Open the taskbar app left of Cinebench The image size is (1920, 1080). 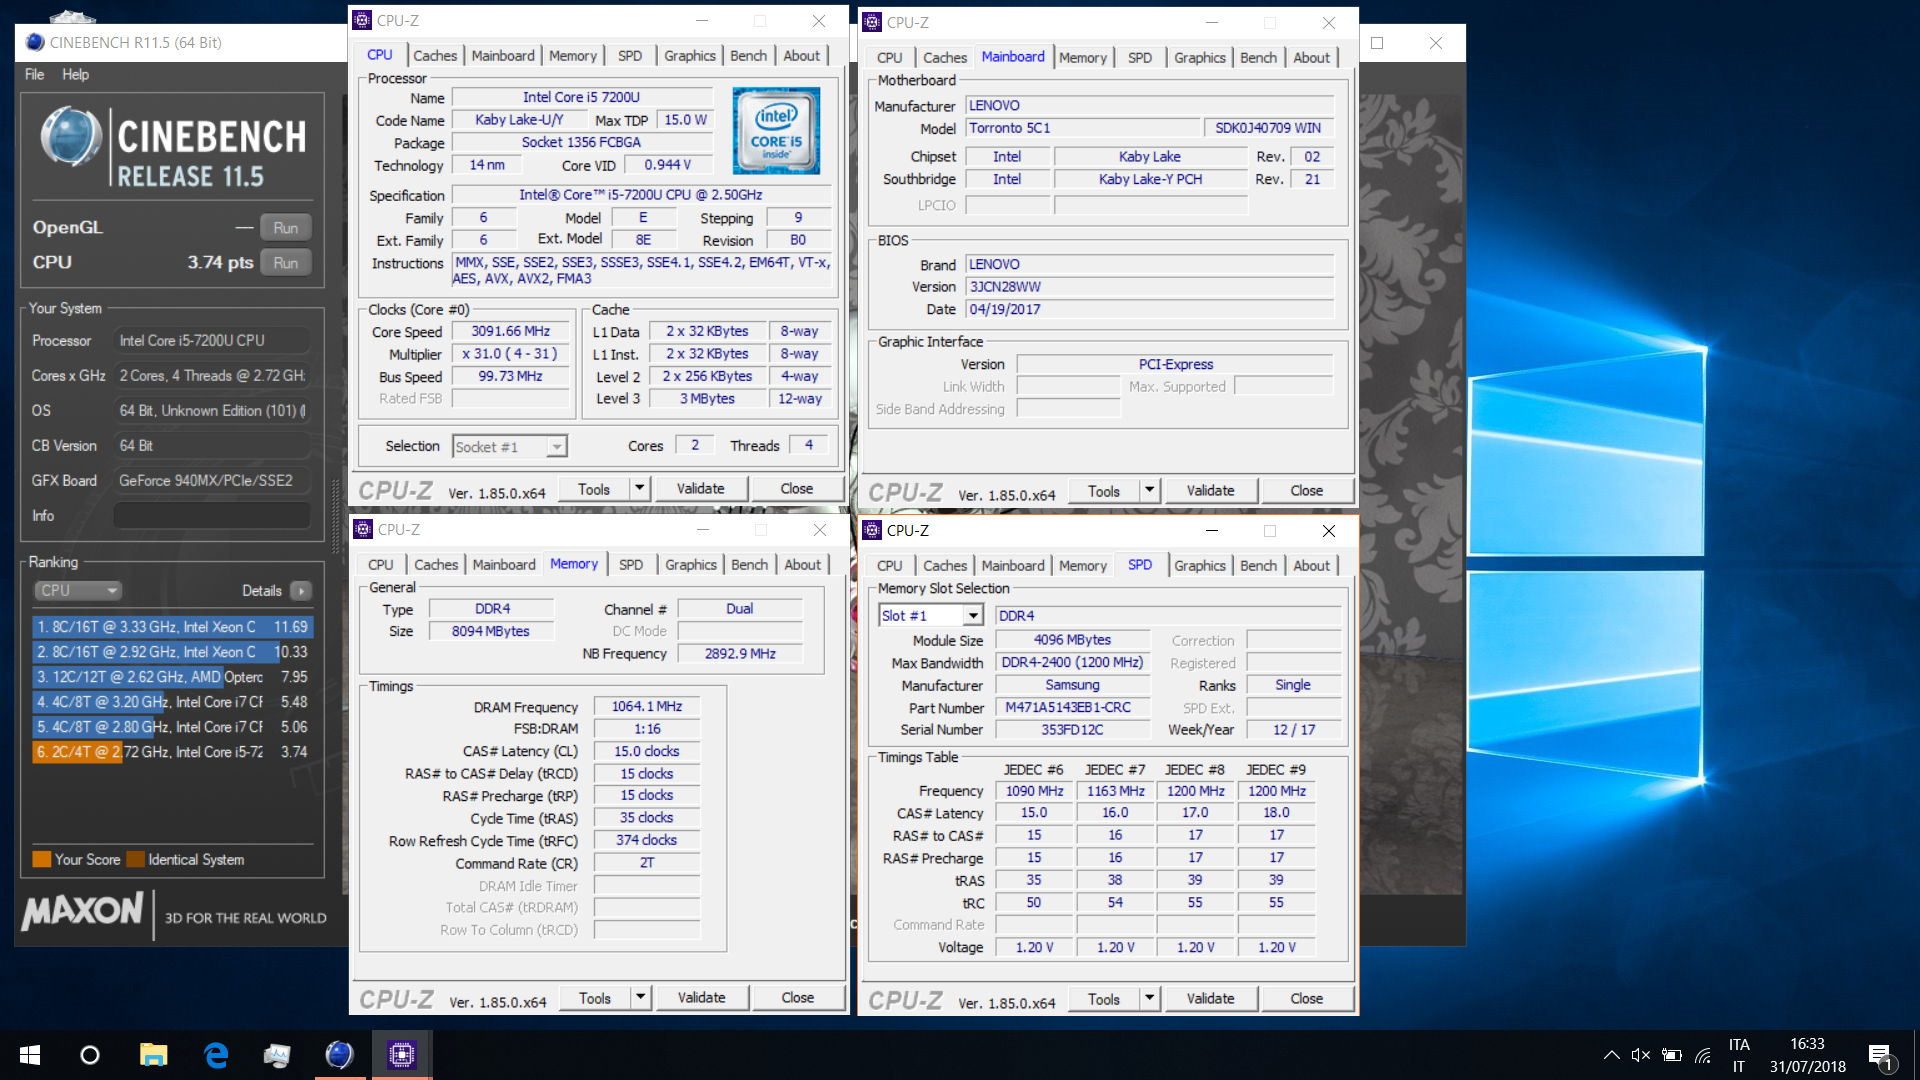point(277,1055)
